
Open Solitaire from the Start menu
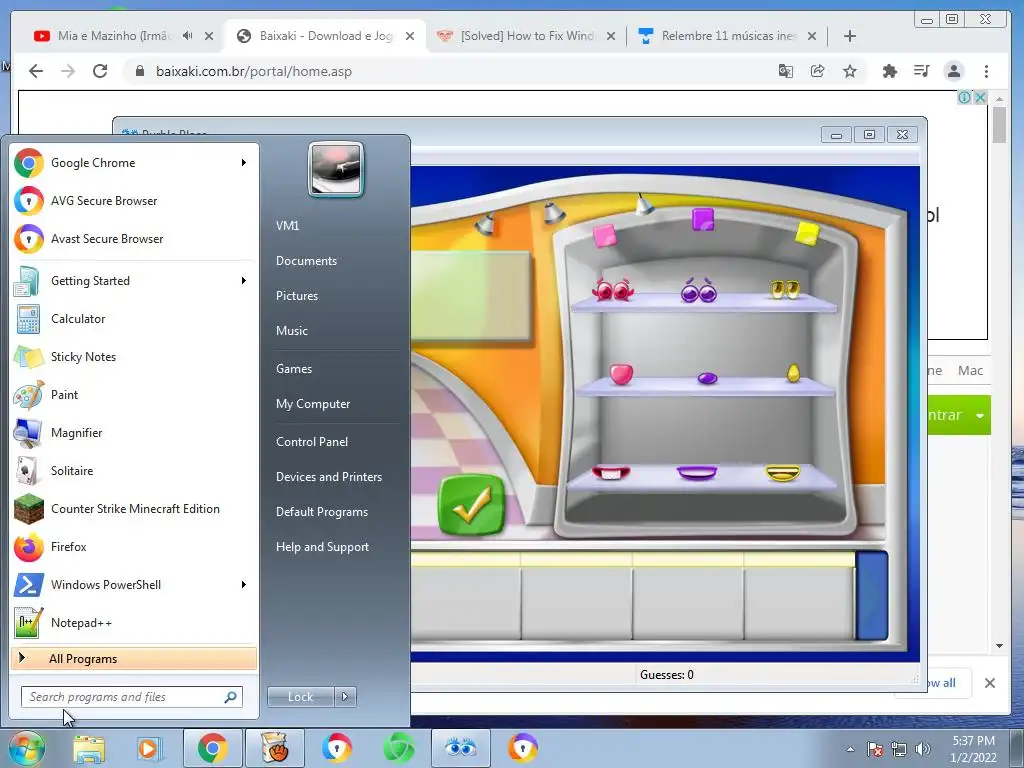tap(134, 471)
